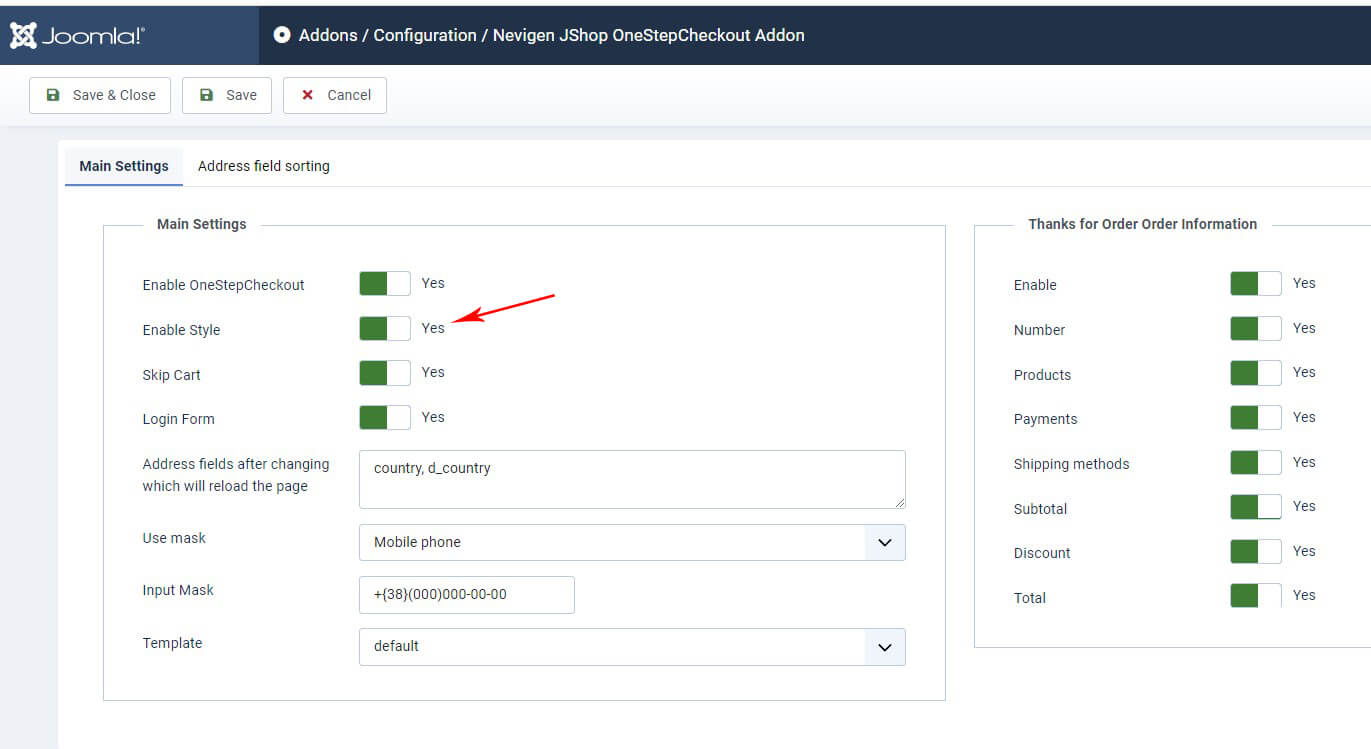Toggle the Login Form switch

coord(385,418)
